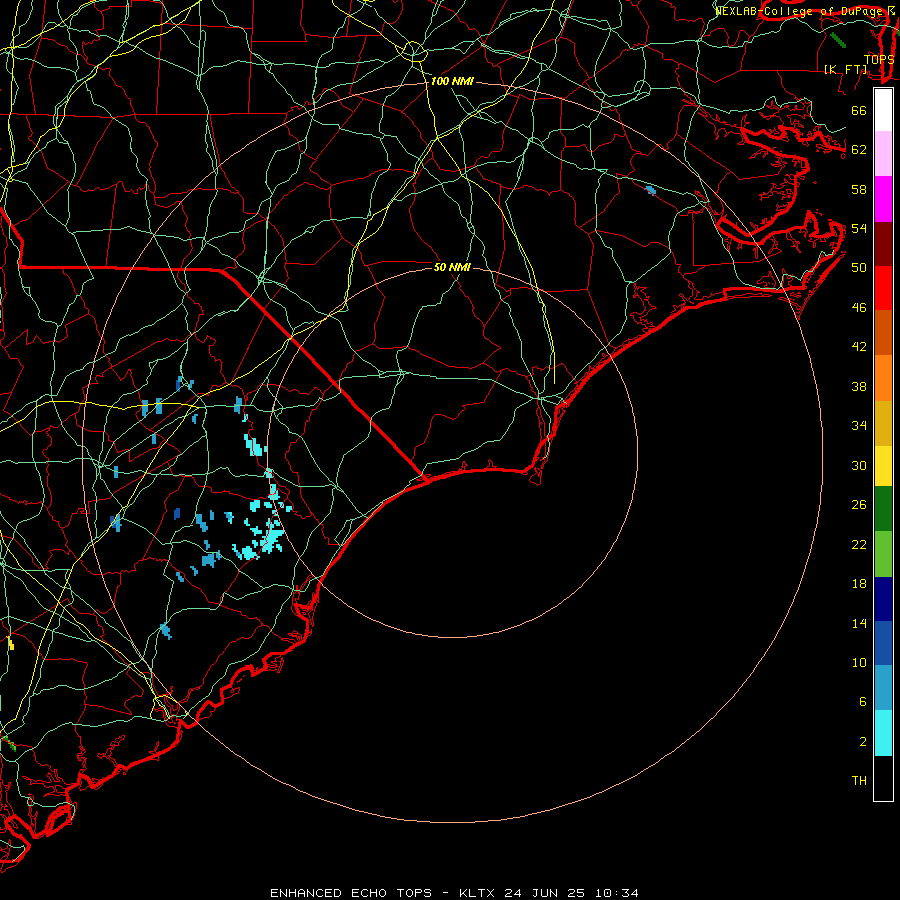Click the medium blue legend swatch
Screen dimensions: 900x900
point(883,643)
